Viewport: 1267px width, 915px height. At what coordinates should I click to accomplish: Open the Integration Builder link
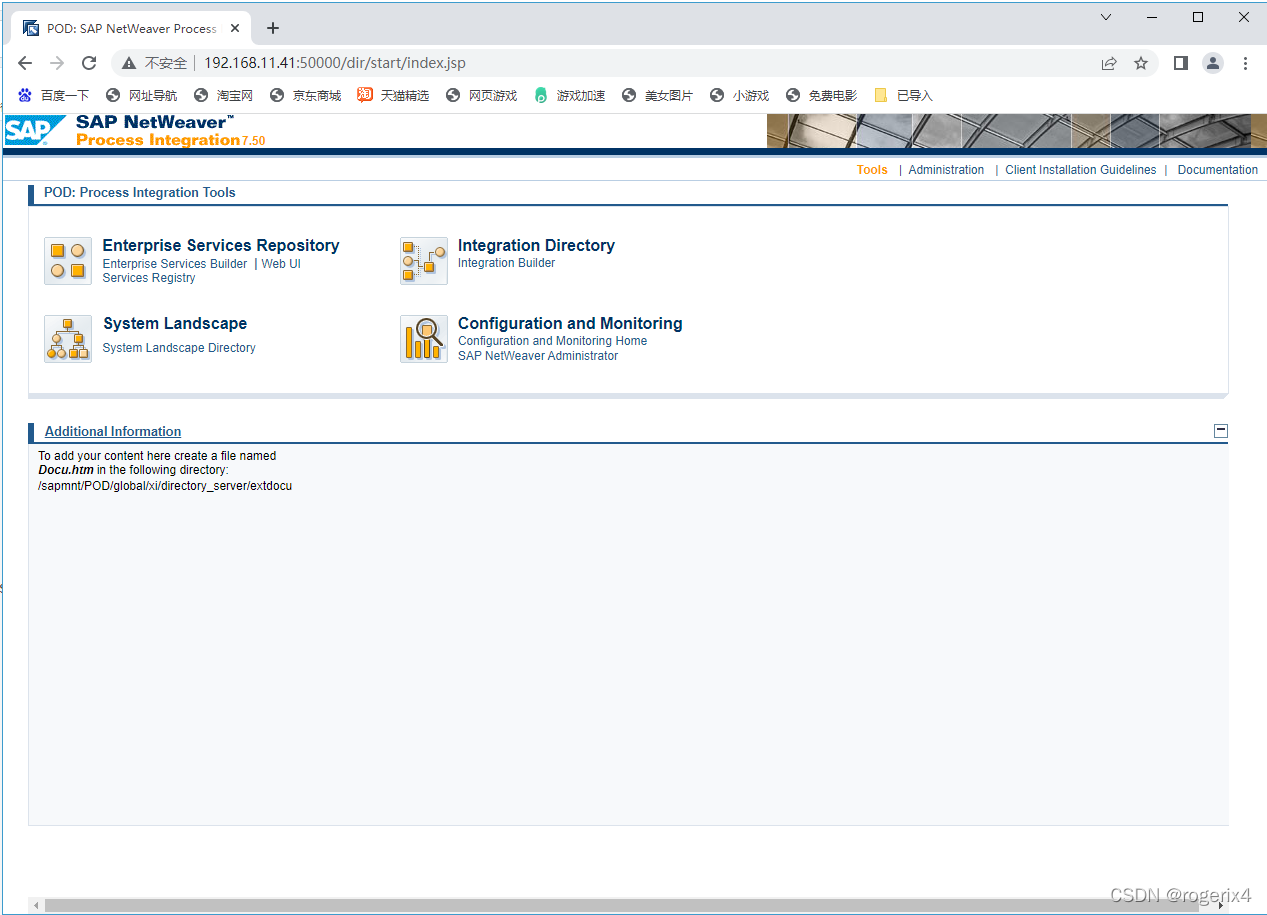pos(507,263)
